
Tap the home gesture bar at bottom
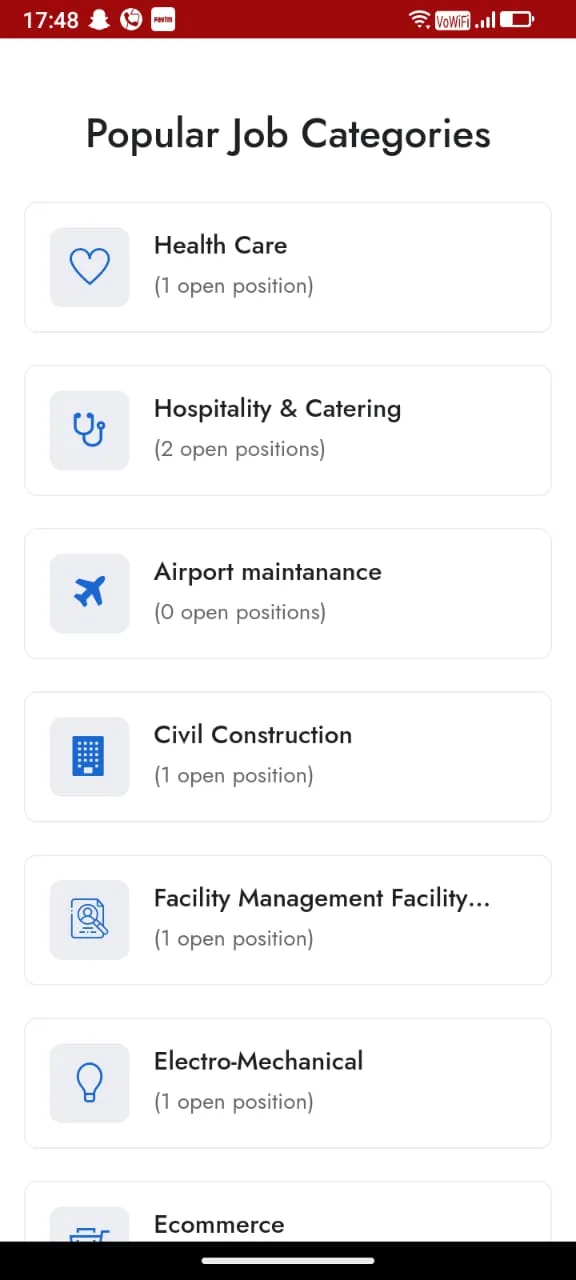(x=288, y=1261)
